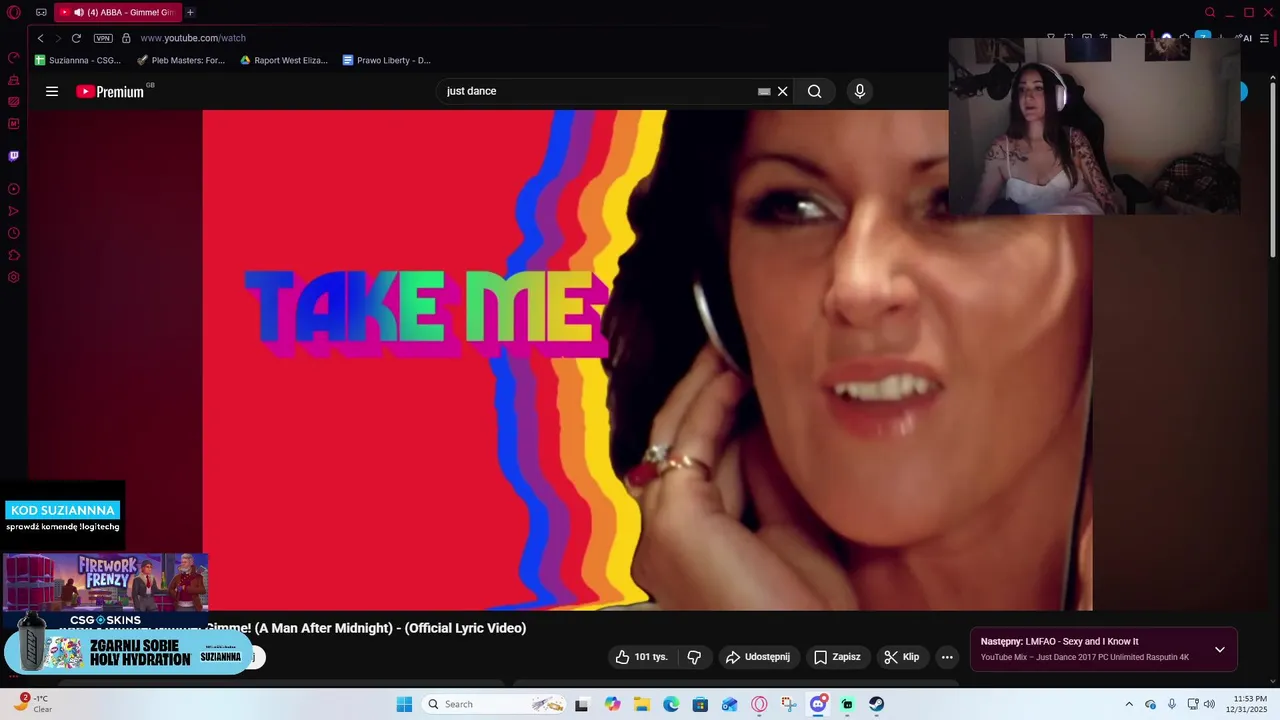This screenshot has width=1280, height=720.
Task: Reload the current YouTube page
Action: 76,38
